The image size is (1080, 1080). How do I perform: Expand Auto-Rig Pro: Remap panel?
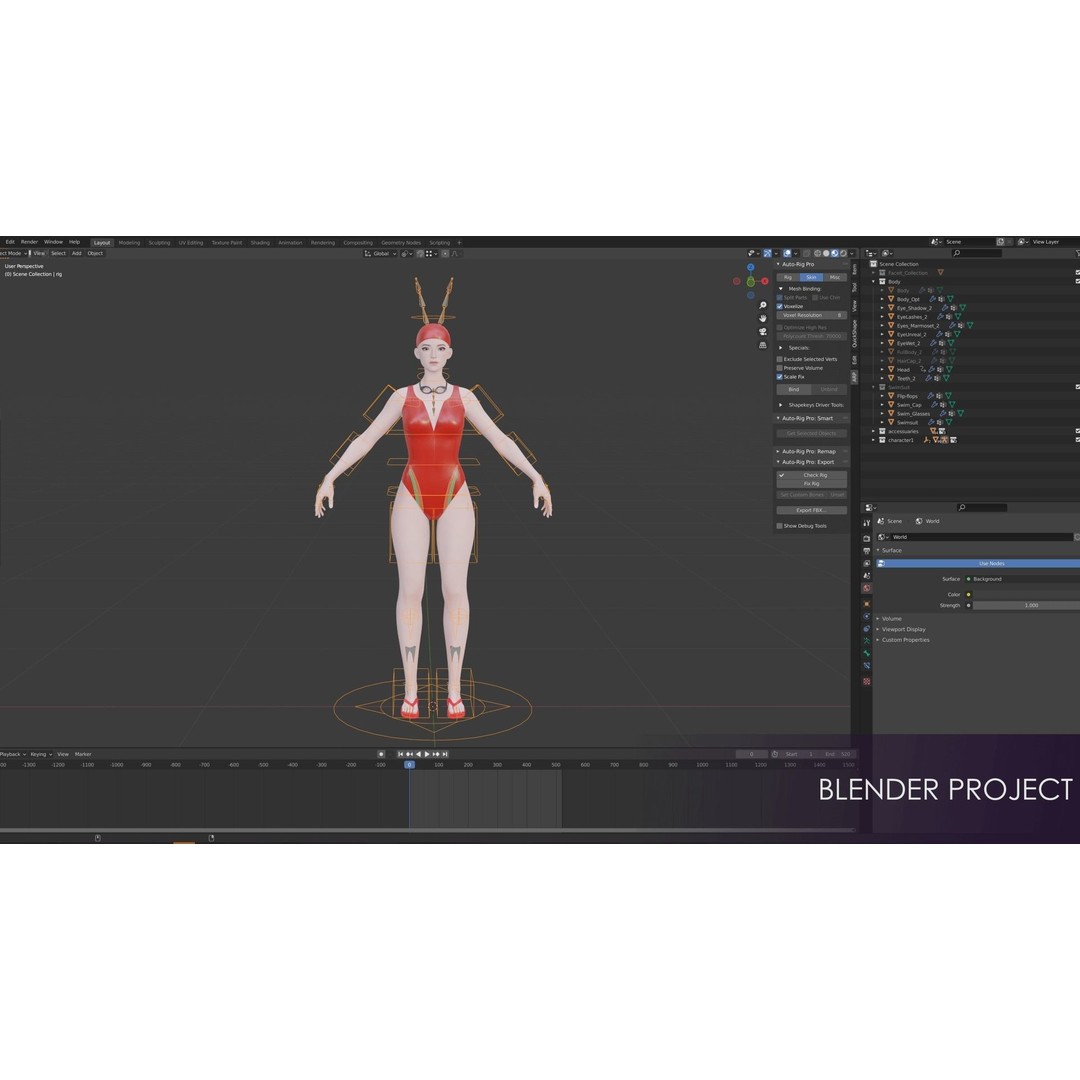(778, 451)
